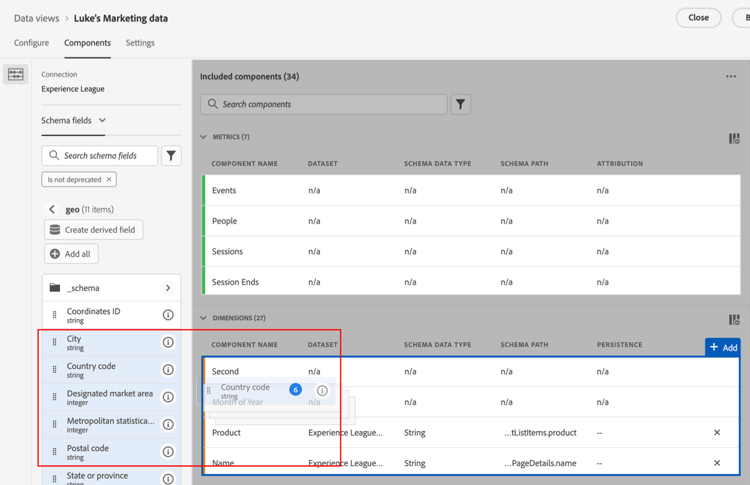The width and height of the screenshot is (750, 485).
Task: Click info icon next to City field
Action: pos(168,343)
